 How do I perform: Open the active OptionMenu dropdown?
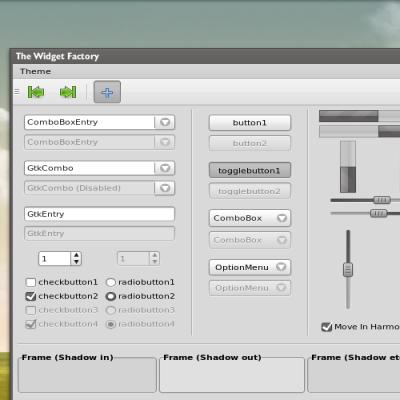pyautogui.click(x=250, y=267)
